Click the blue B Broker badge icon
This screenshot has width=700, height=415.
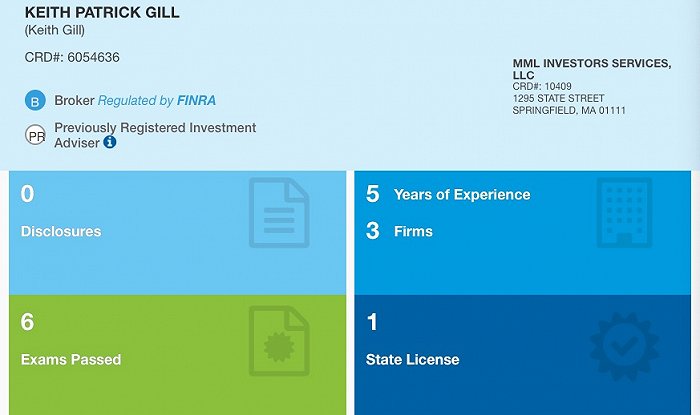click(35, 100)
